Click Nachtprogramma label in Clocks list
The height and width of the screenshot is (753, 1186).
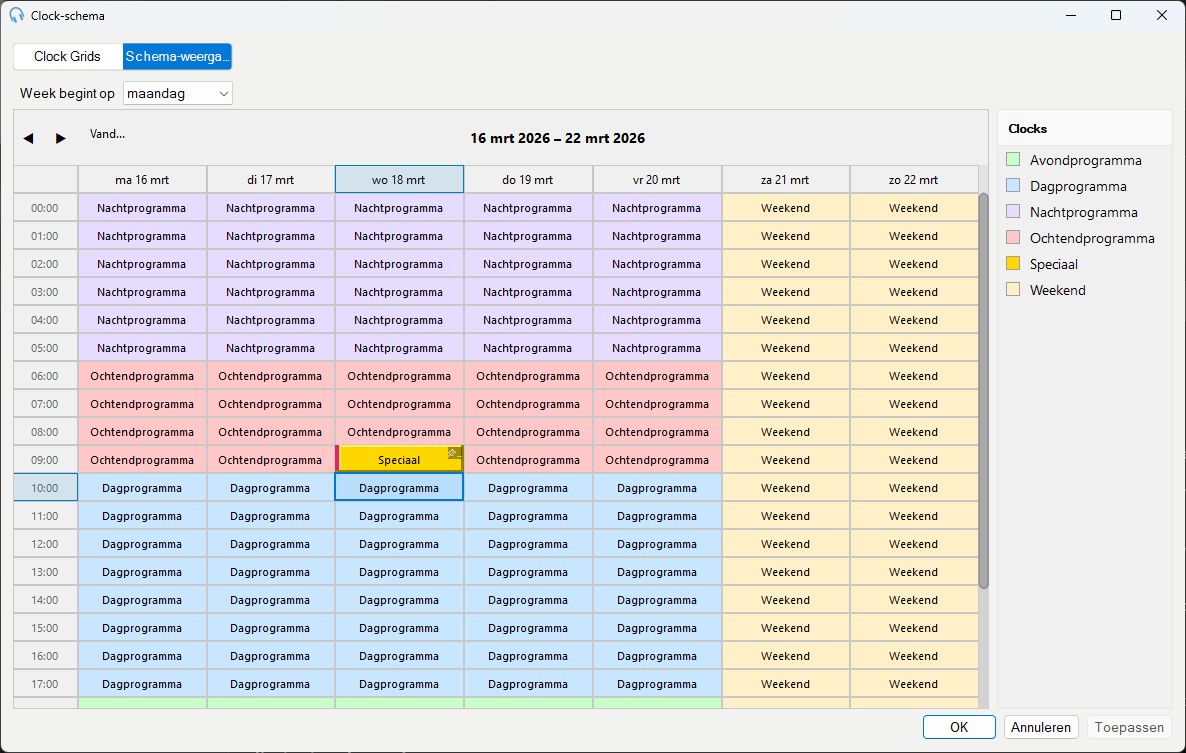(1083, 212)
